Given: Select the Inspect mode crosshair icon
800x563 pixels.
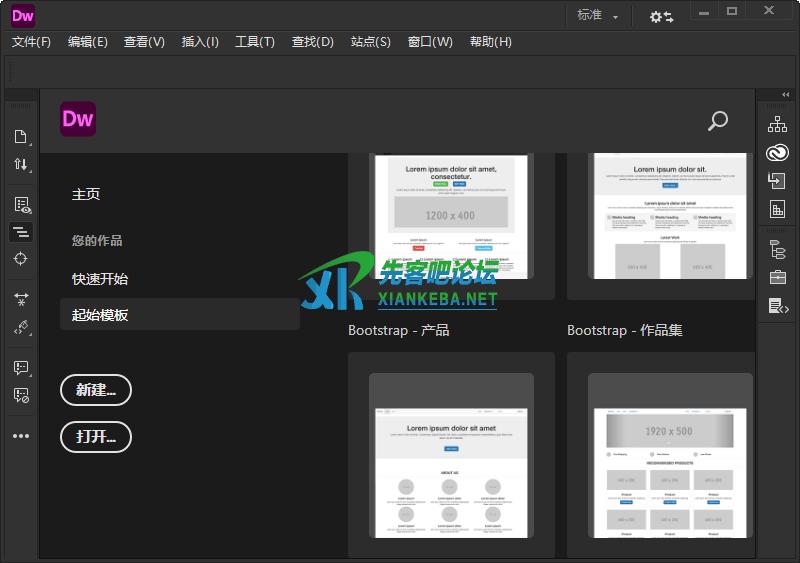Looking at the screenshot, I should (21, 259).
